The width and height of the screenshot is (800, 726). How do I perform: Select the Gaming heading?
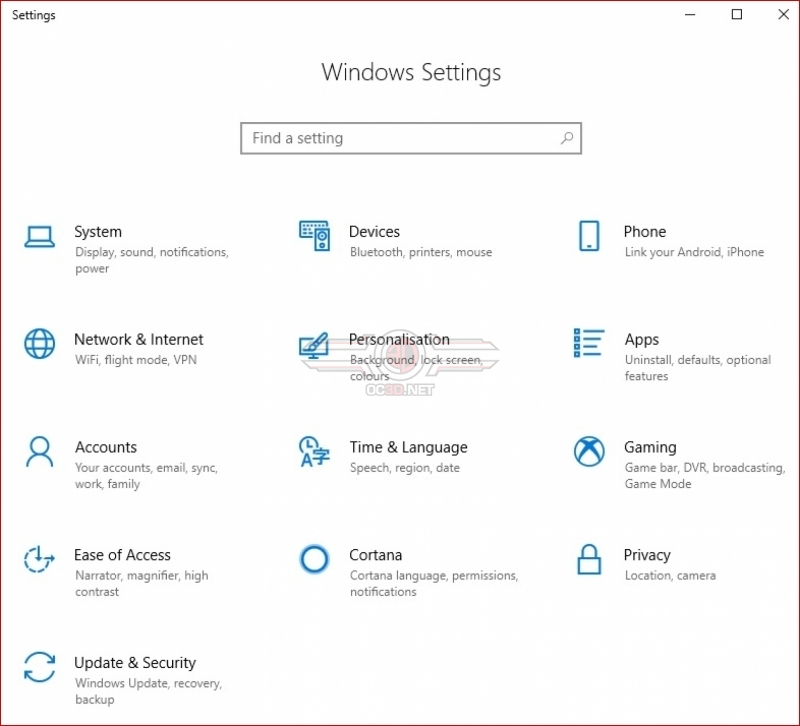(x=651, y=447)
